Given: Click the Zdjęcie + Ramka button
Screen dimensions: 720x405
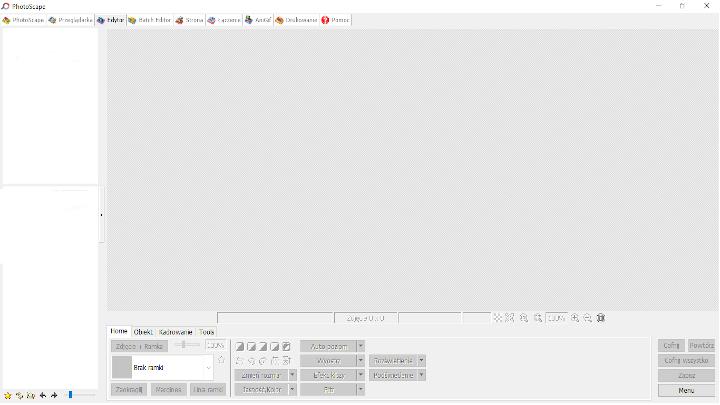Looking at the screenshot, I should 139,346.
